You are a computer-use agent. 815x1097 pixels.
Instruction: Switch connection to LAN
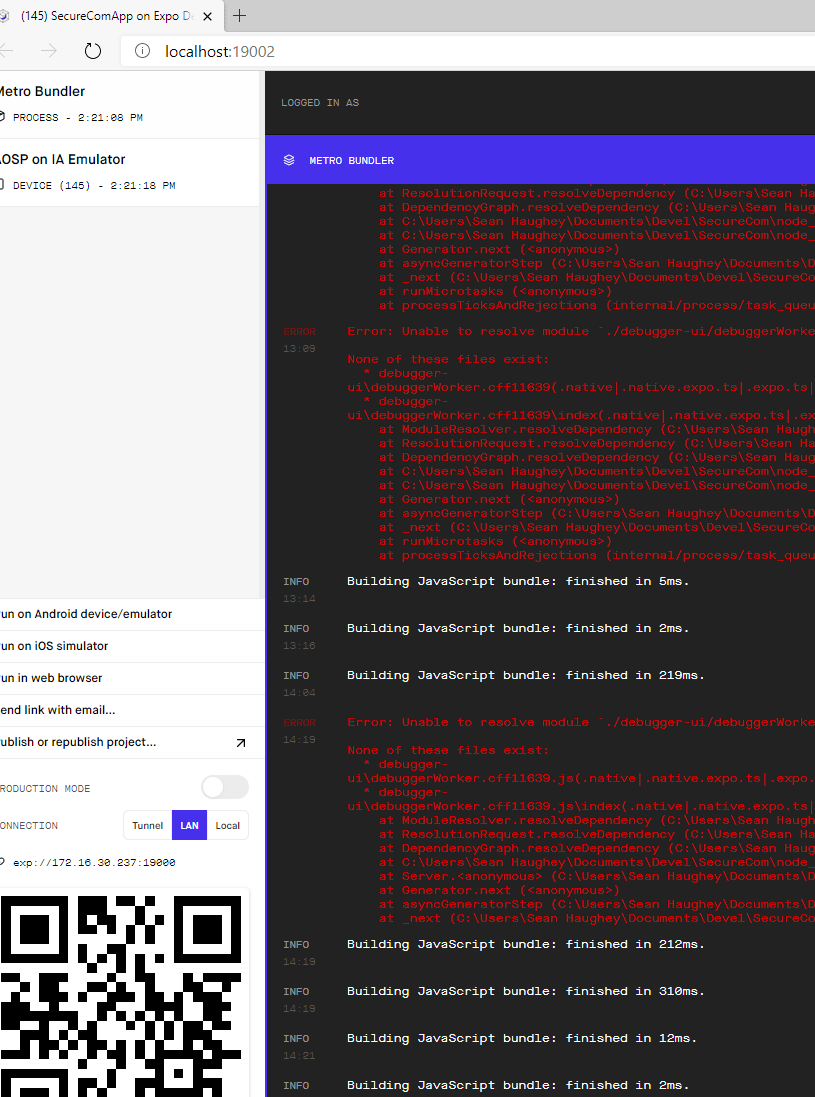(189, 825)
